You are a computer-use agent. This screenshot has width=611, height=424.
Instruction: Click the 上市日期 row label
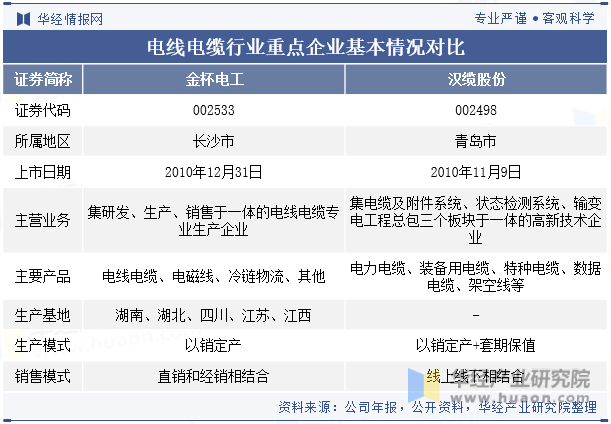click(x=43, y=172)
